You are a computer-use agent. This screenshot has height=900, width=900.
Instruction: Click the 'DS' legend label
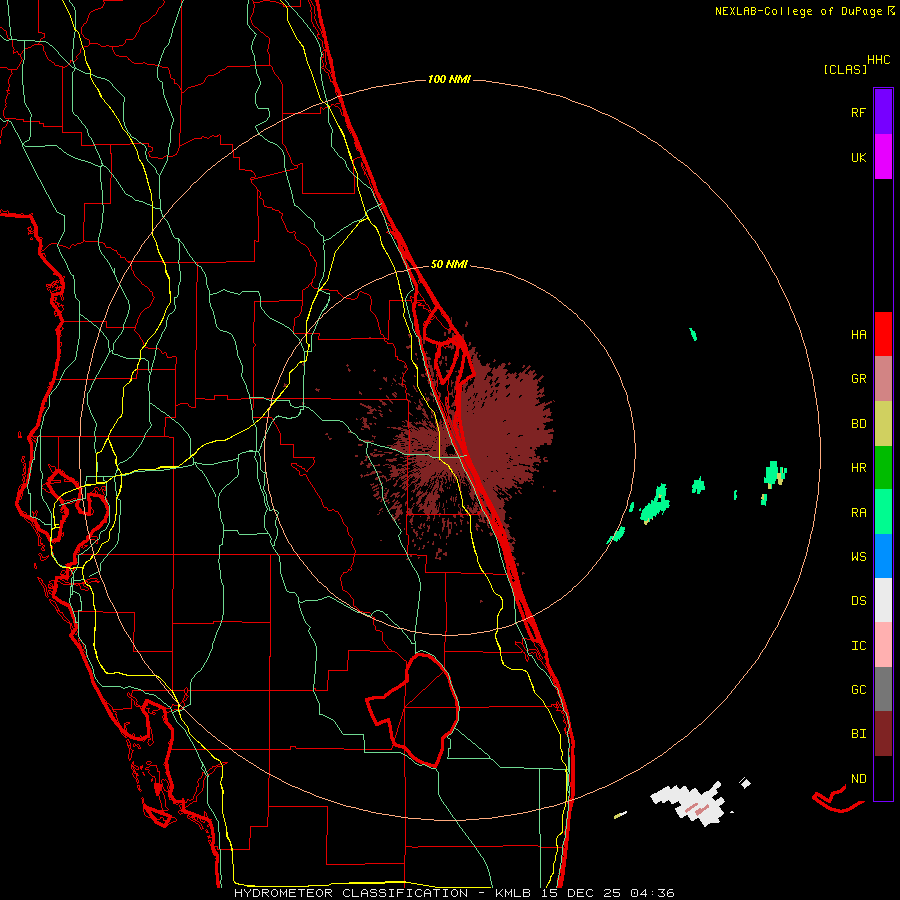(x=858, y=601)
